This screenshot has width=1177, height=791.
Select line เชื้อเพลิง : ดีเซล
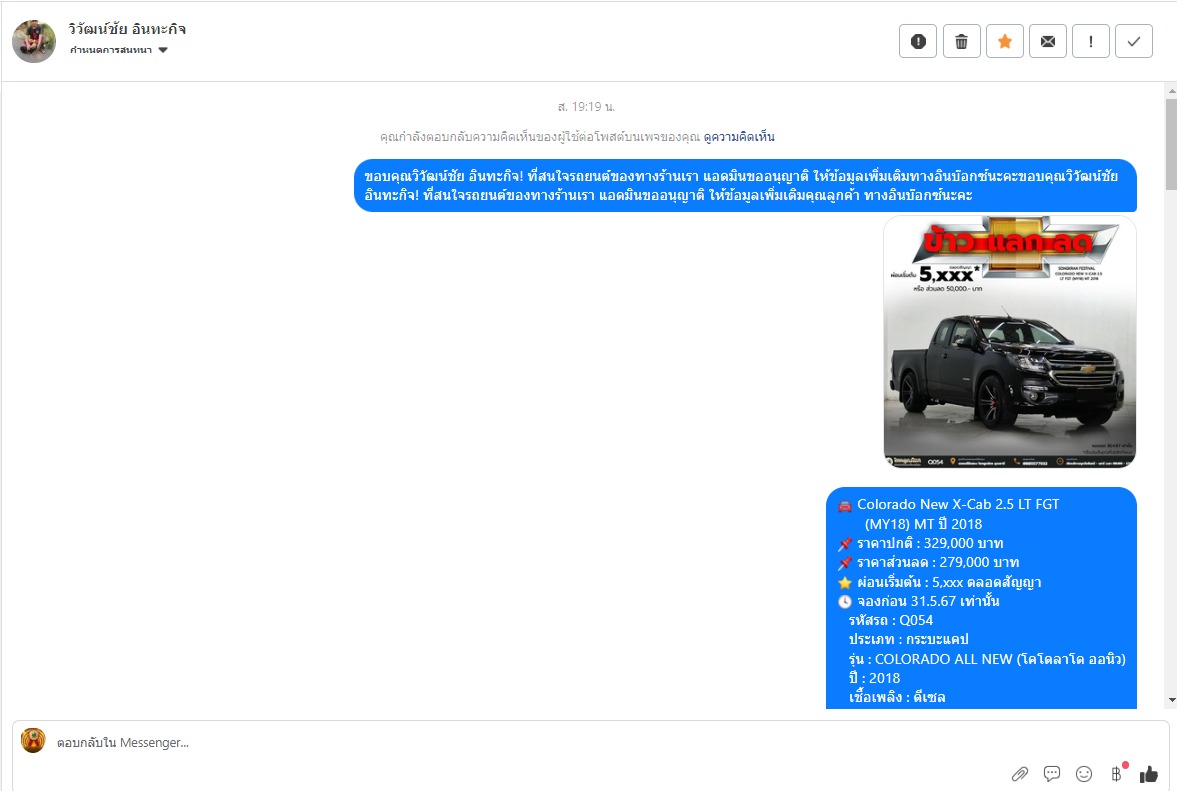[897, 697]
